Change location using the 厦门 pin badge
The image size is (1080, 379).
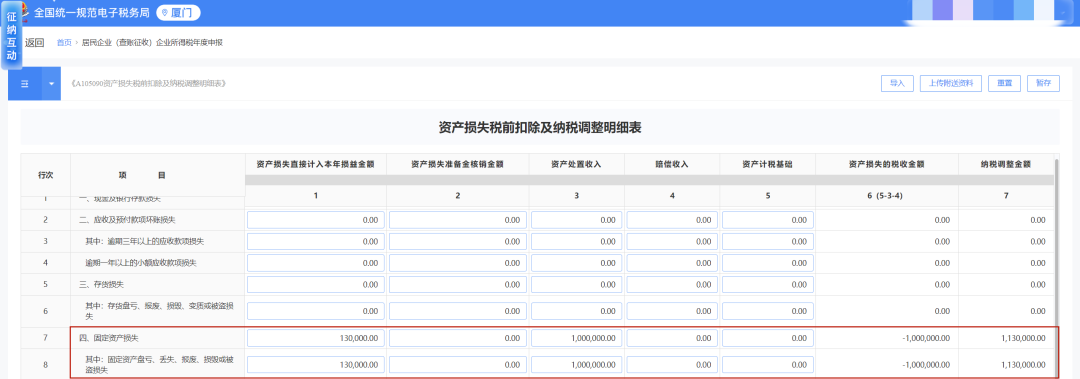178,12
